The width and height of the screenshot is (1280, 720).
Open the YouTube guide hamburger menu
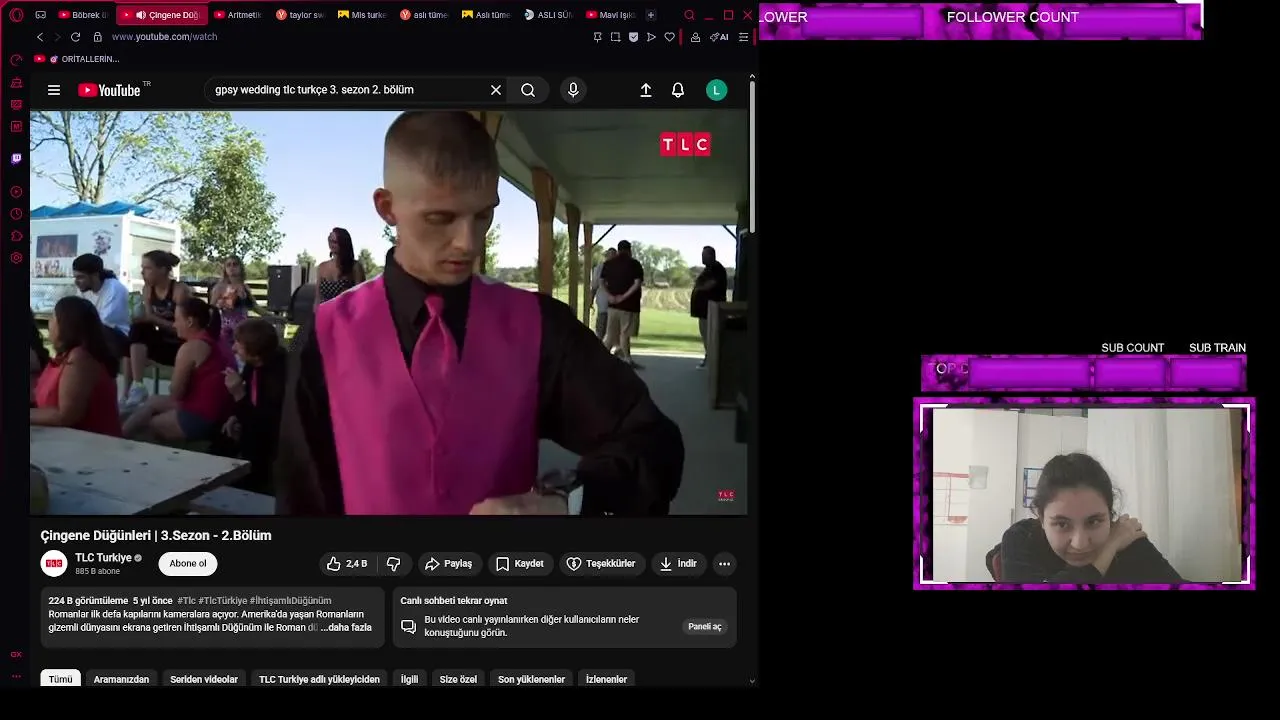pos(54,90)
